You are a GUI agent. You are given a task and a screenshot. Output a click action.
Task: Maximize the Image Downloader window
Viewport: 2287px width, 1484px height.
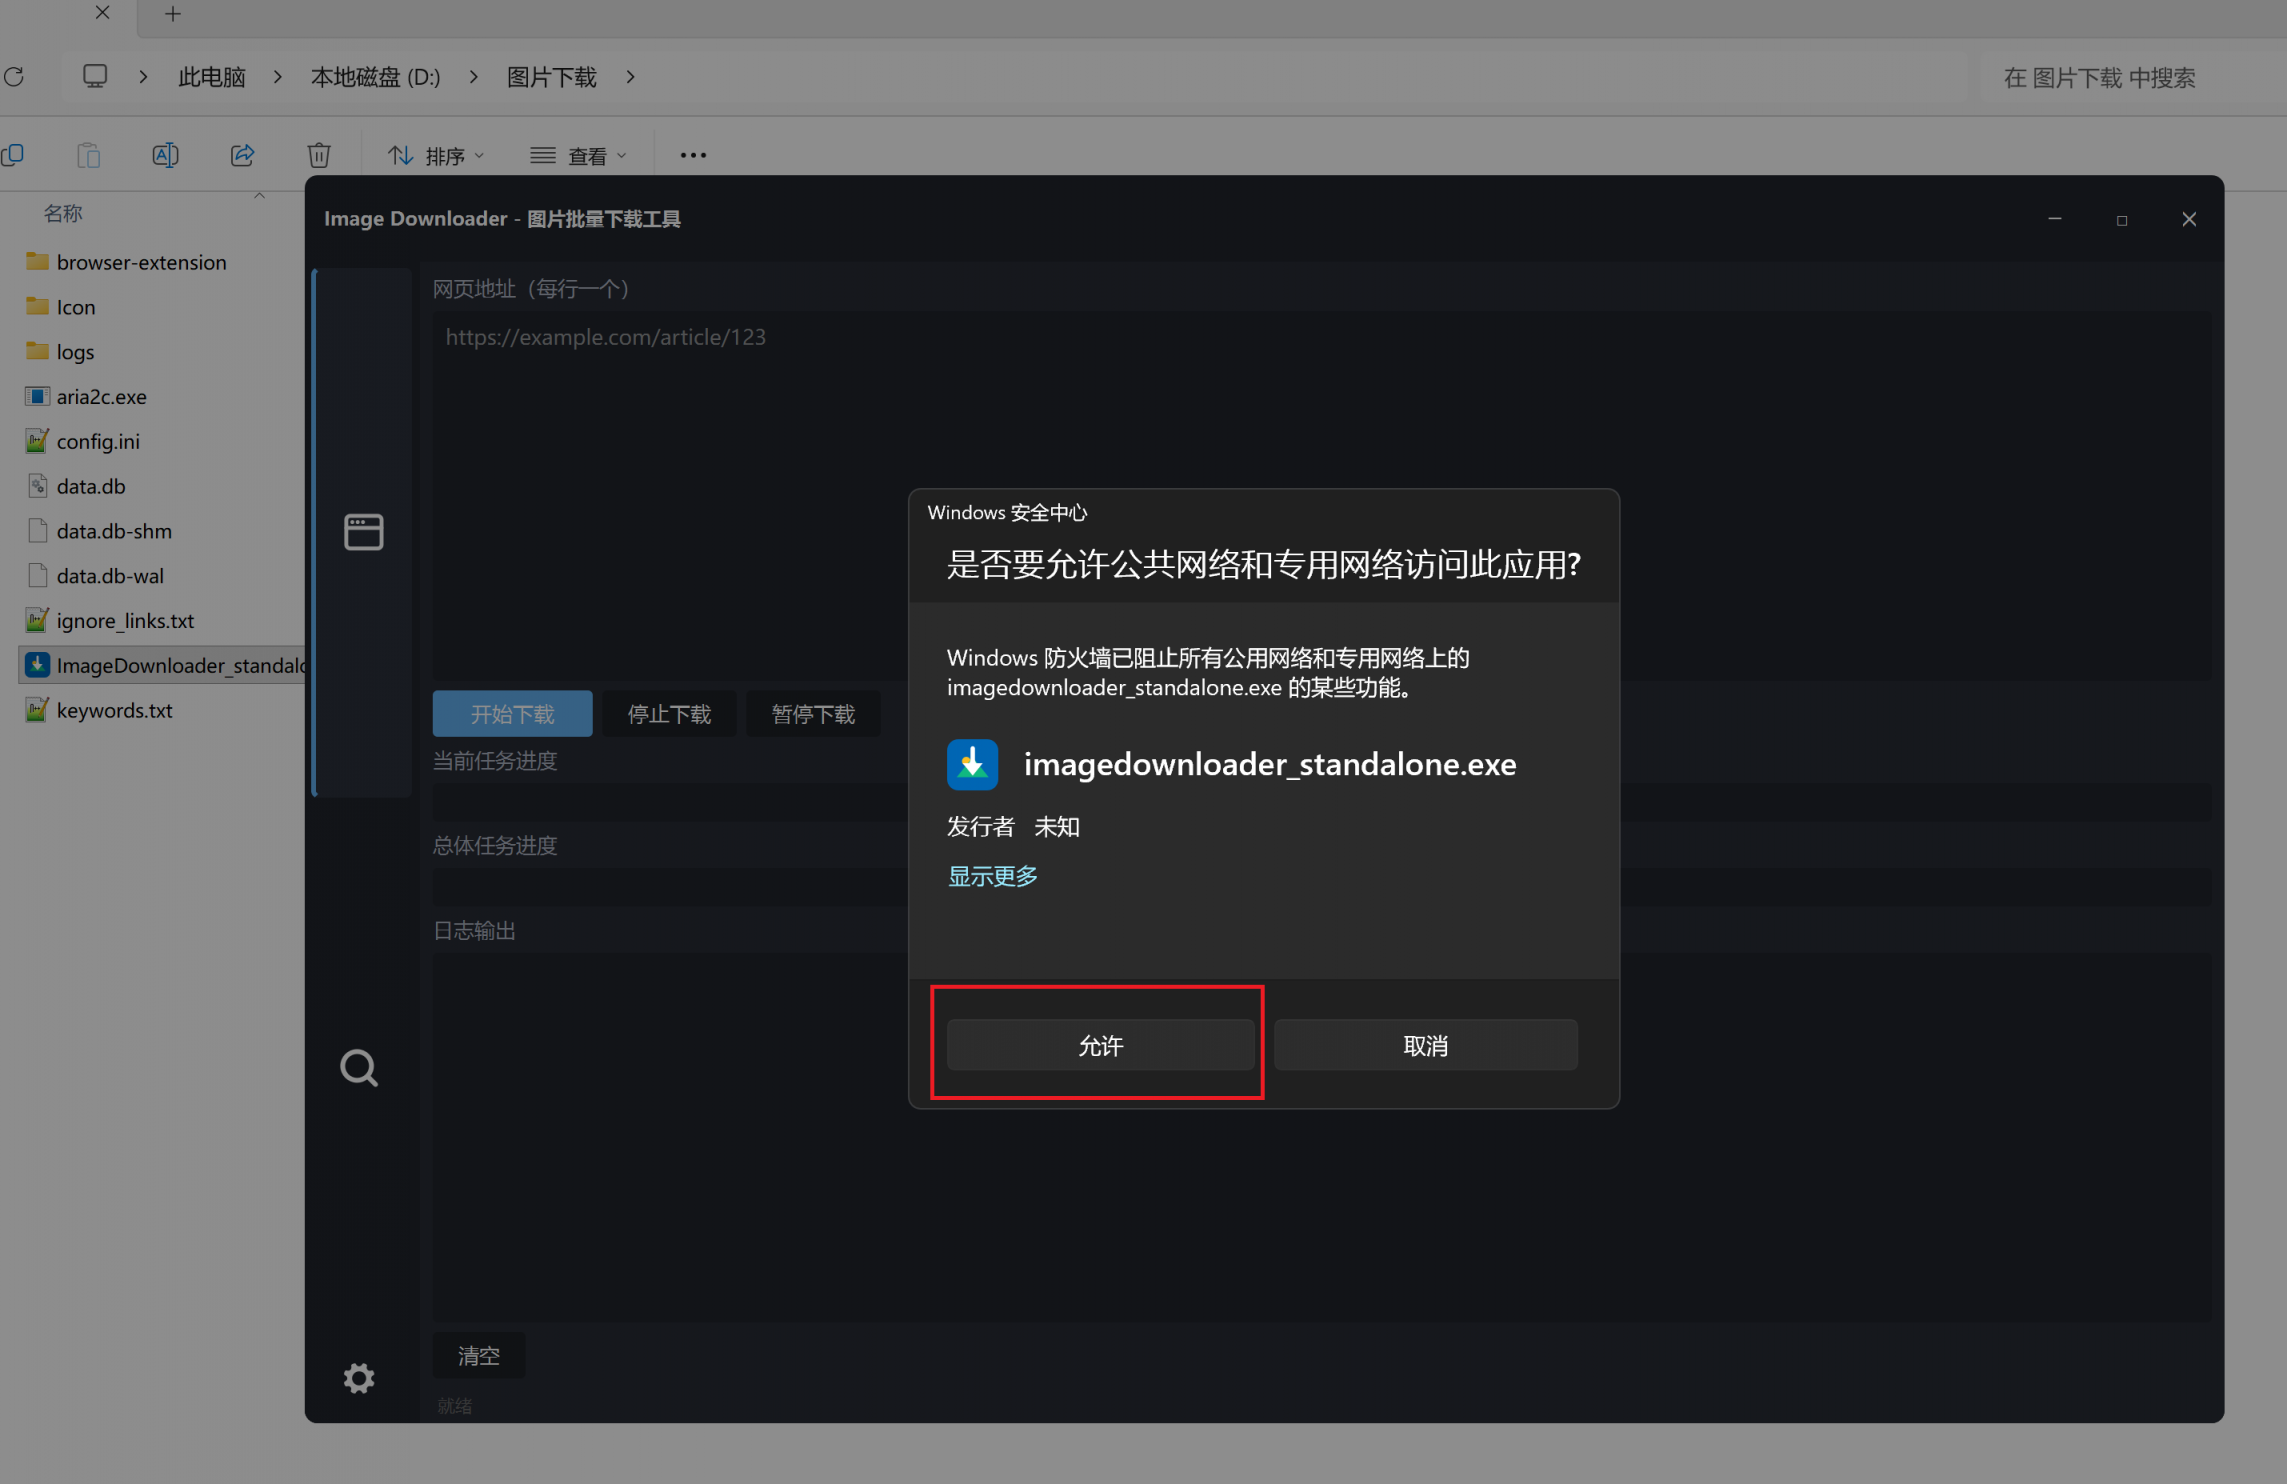point(2122,220)
